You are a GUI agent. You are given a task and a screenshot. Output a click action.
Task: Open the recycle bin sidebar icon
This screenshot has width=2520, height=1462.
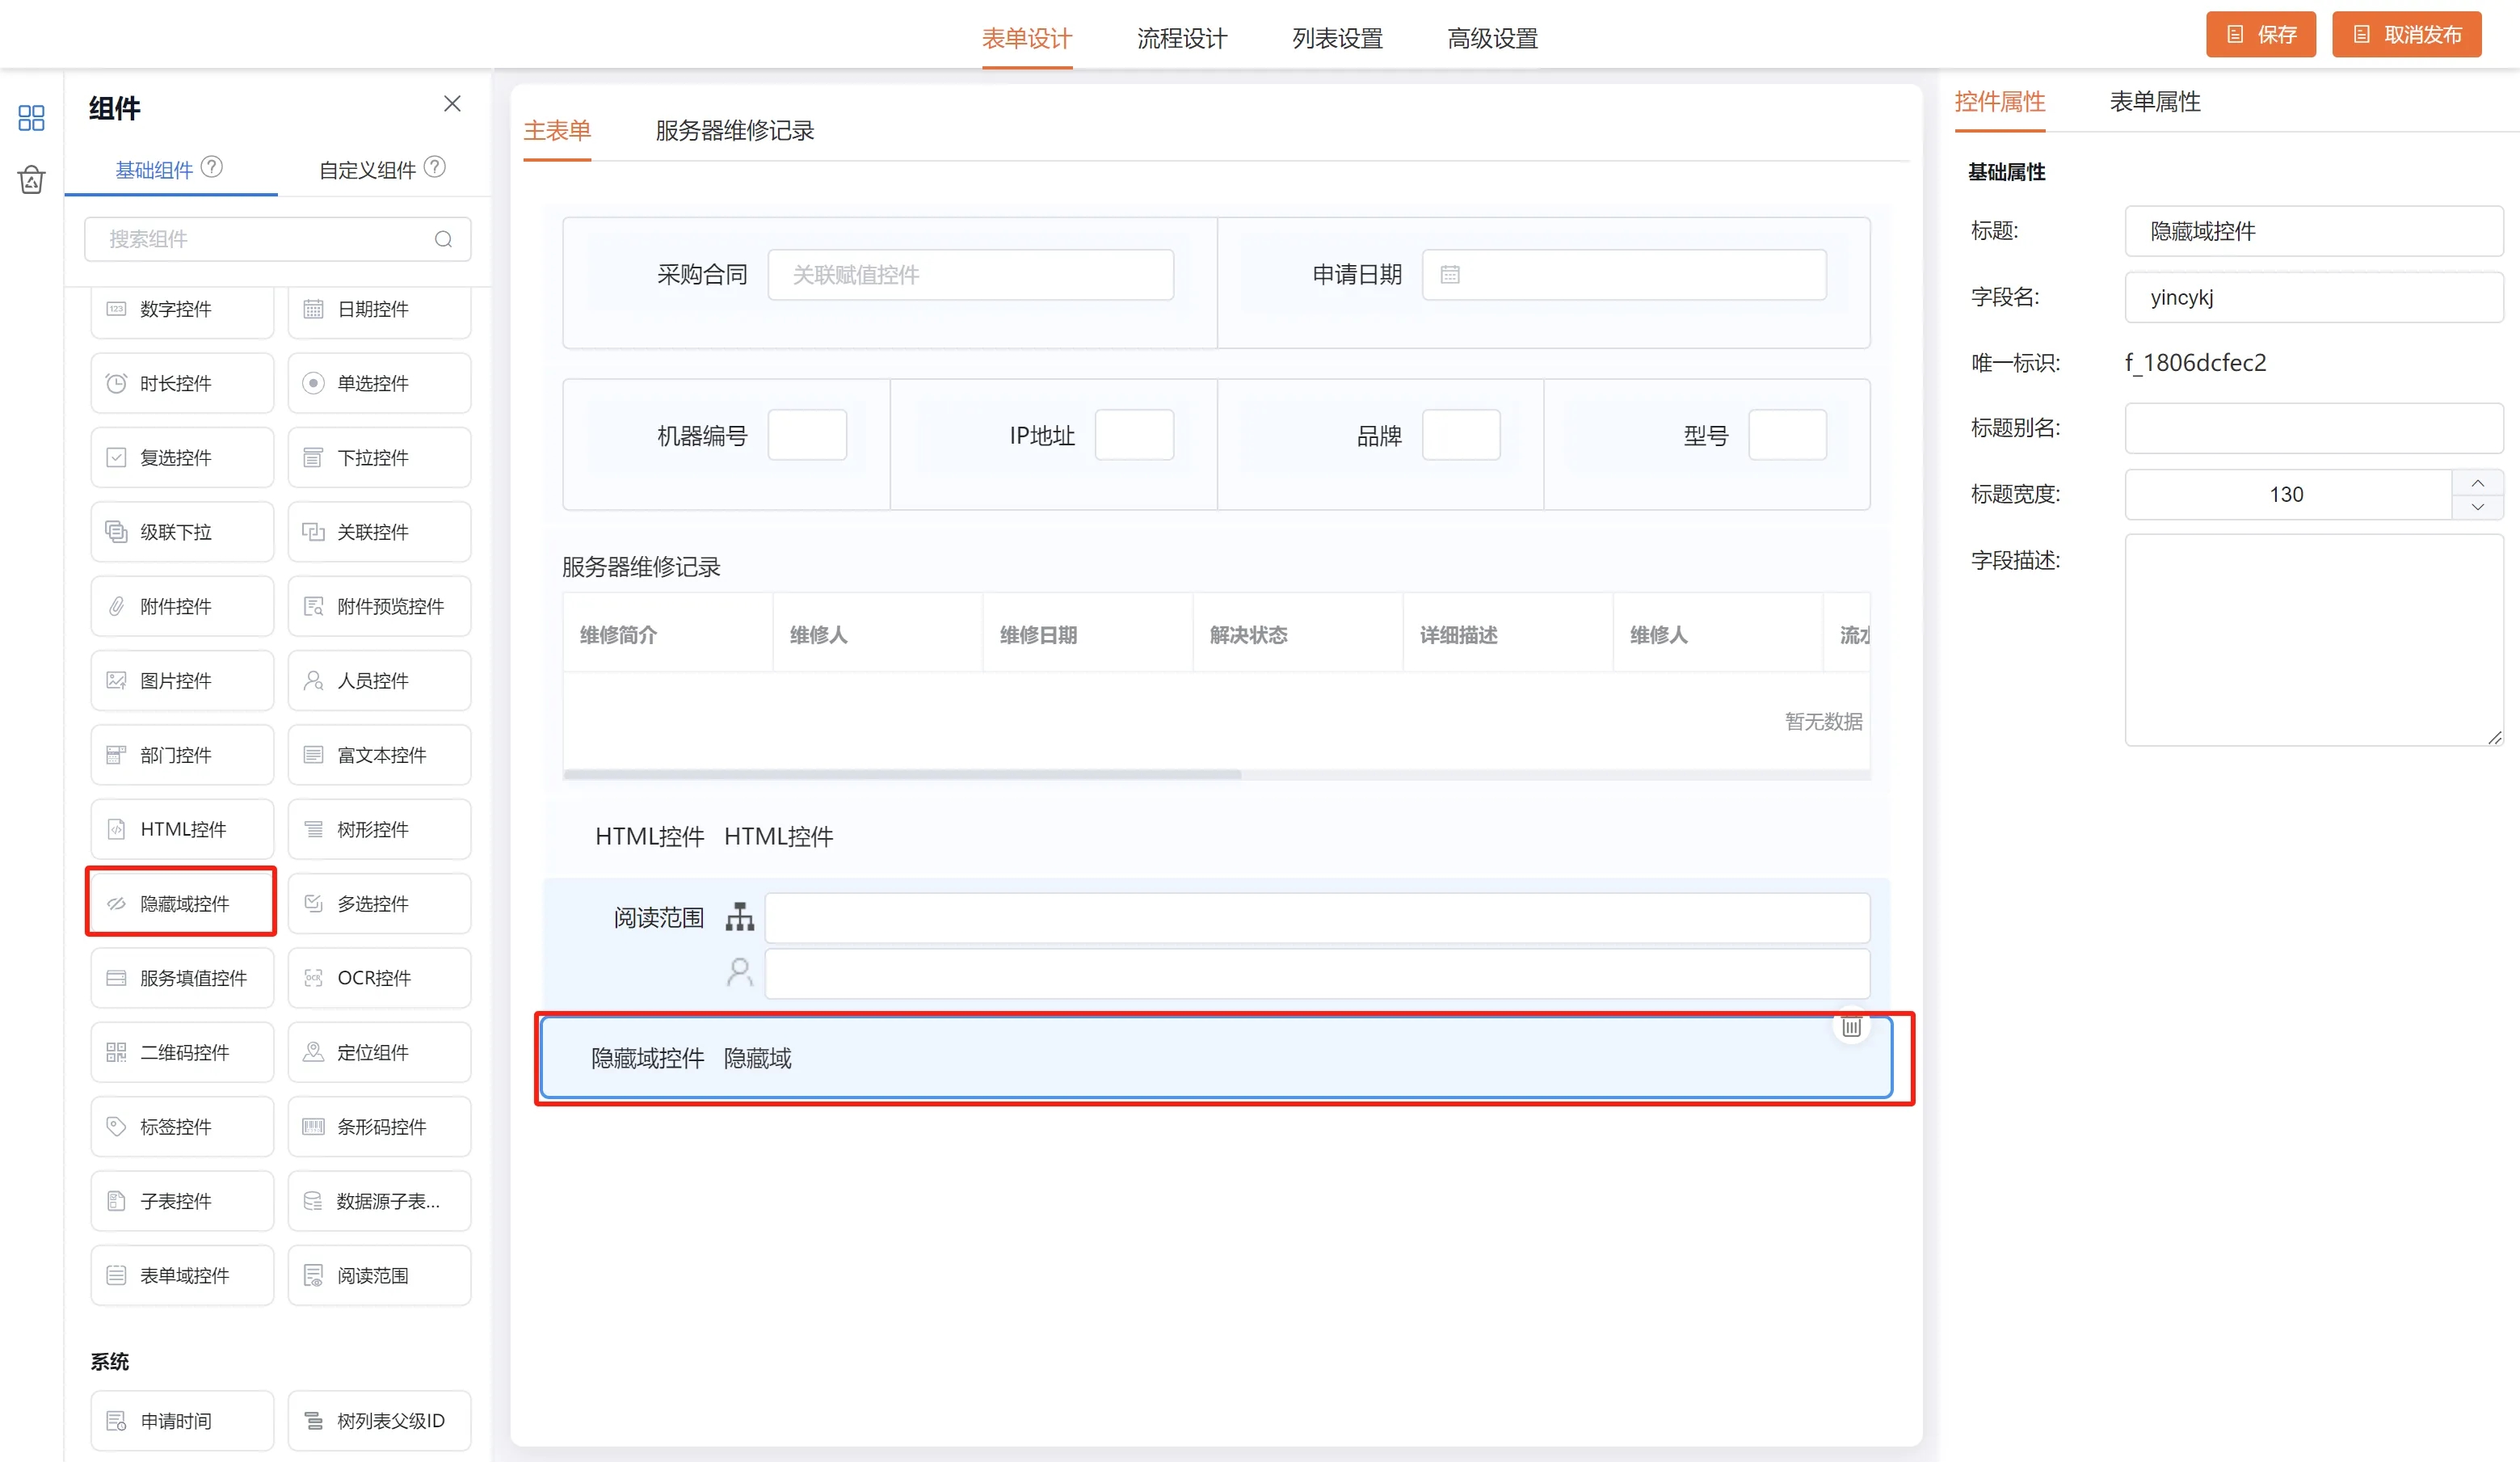pos(31,180)
